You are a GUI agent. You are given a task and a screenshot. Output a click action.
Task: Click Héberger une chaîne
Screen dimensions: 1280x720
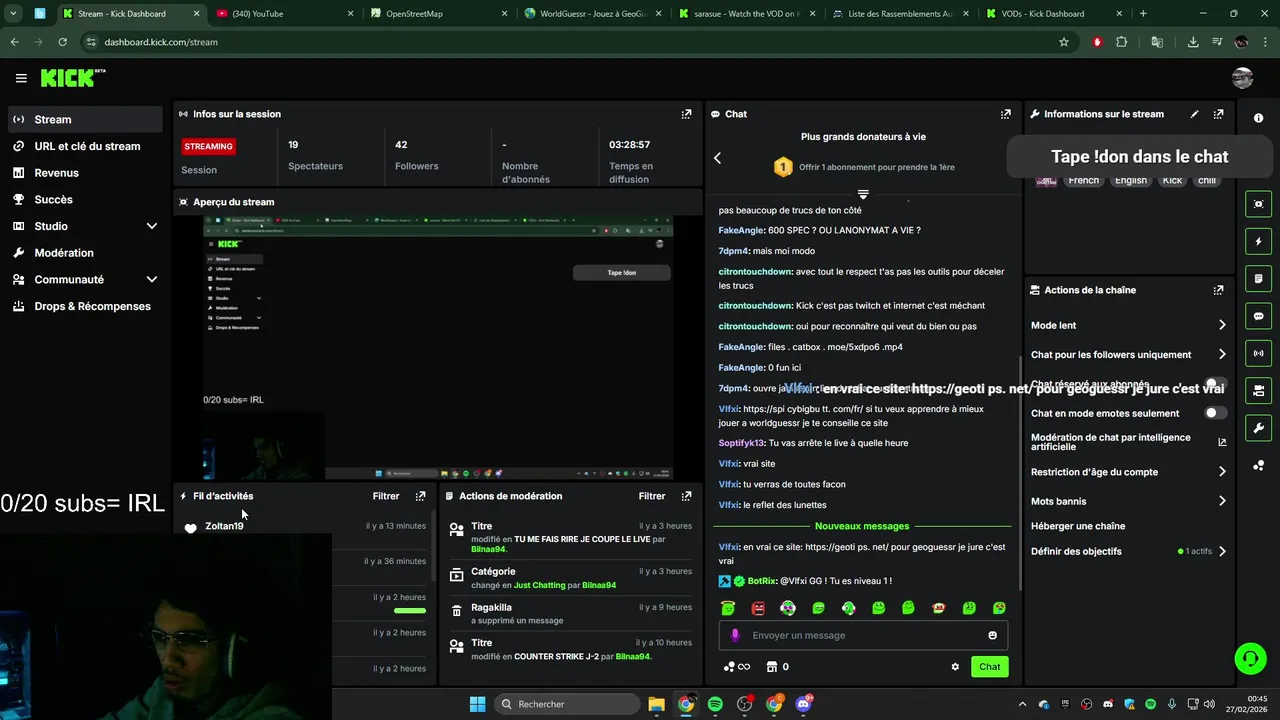(1078, 526)
